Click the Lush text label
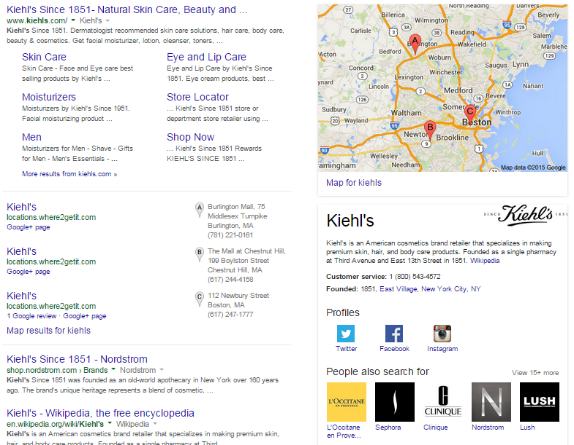This screenshot has width=574, height=445. (527, 427)
